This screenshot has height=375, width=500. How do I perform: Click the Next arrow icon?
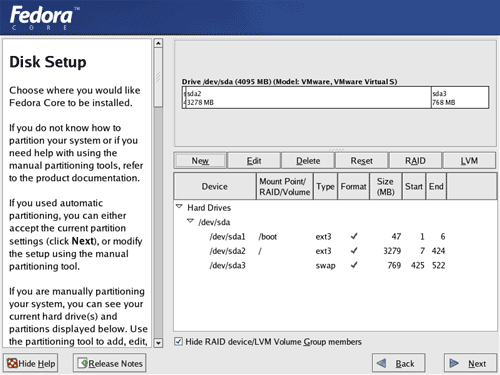[454, 363]
